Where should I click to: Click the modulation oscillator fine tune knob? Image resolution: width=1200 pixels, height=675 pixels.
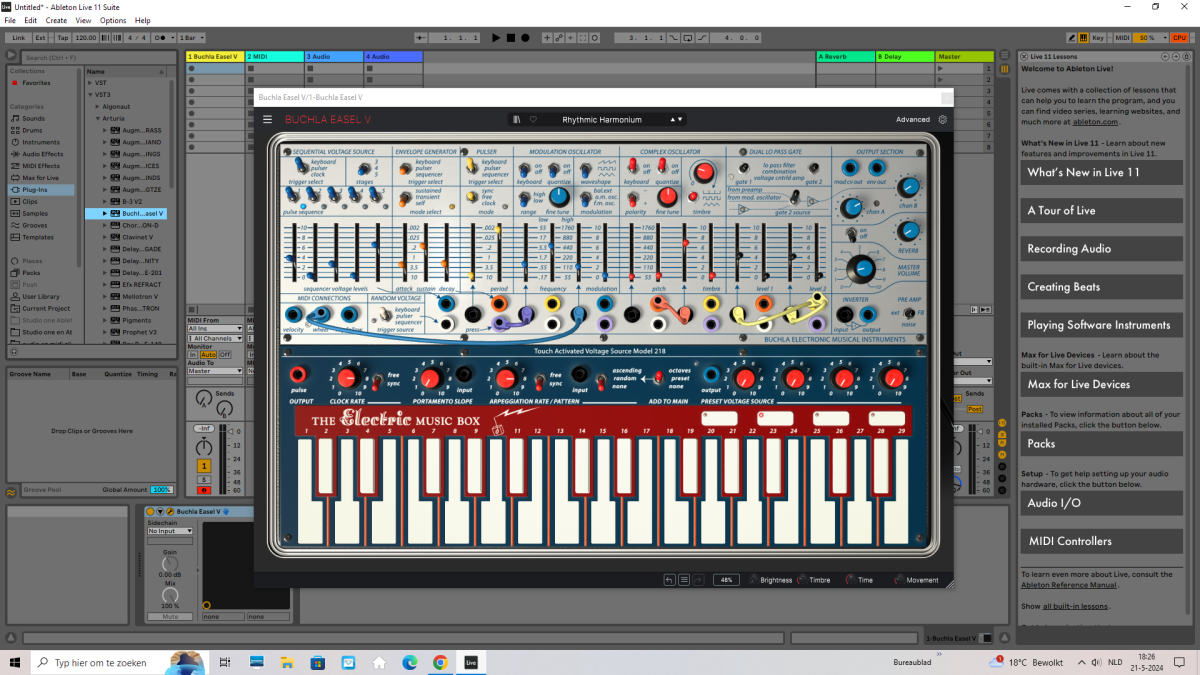point(559,197)
